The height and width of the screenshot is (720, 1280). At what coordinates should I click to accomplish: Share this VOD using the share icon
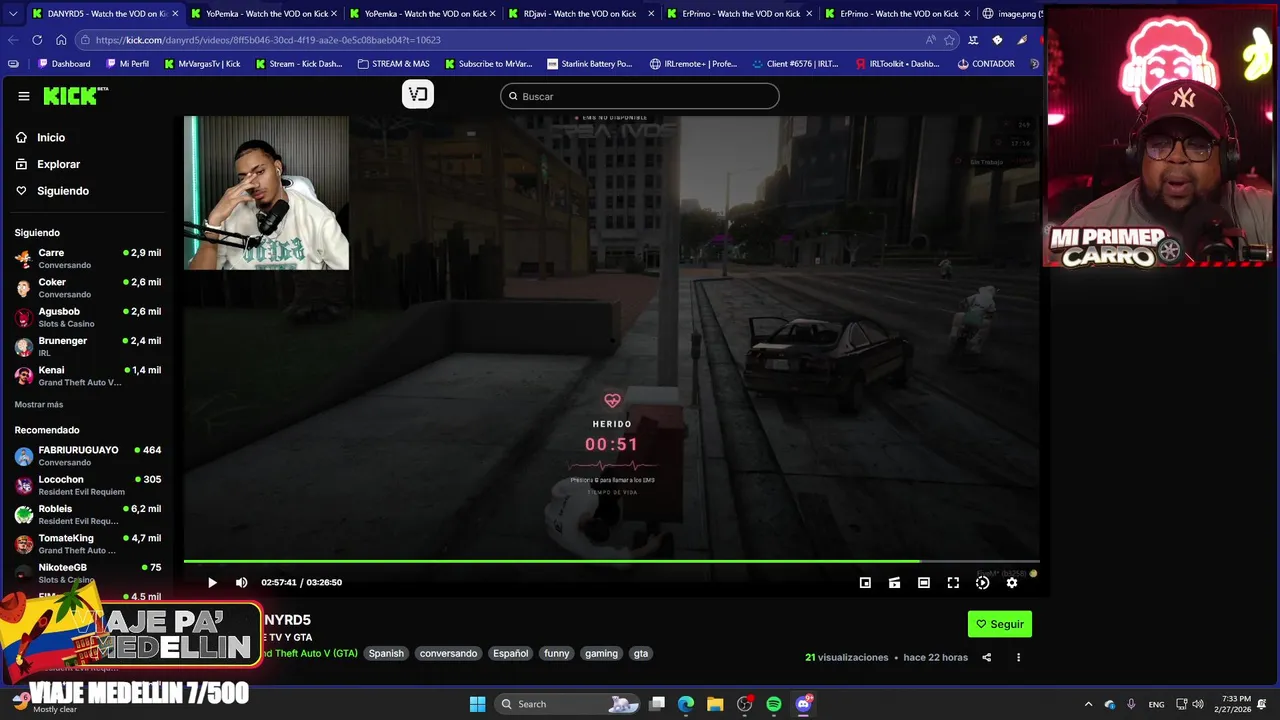coord(987,657)
